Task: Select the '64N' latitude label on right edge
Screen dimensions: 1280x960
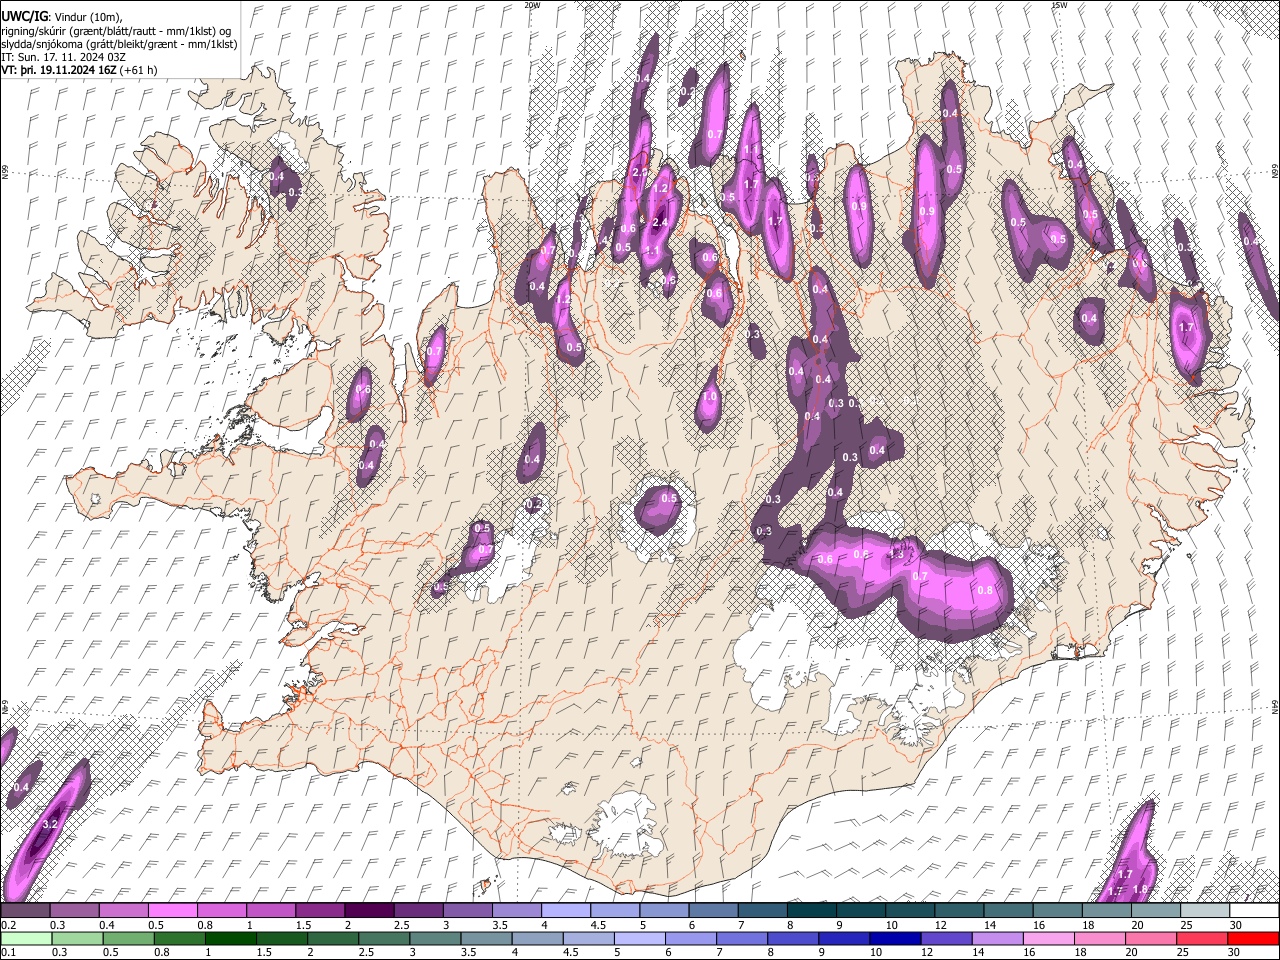Action: point(1275,707)
